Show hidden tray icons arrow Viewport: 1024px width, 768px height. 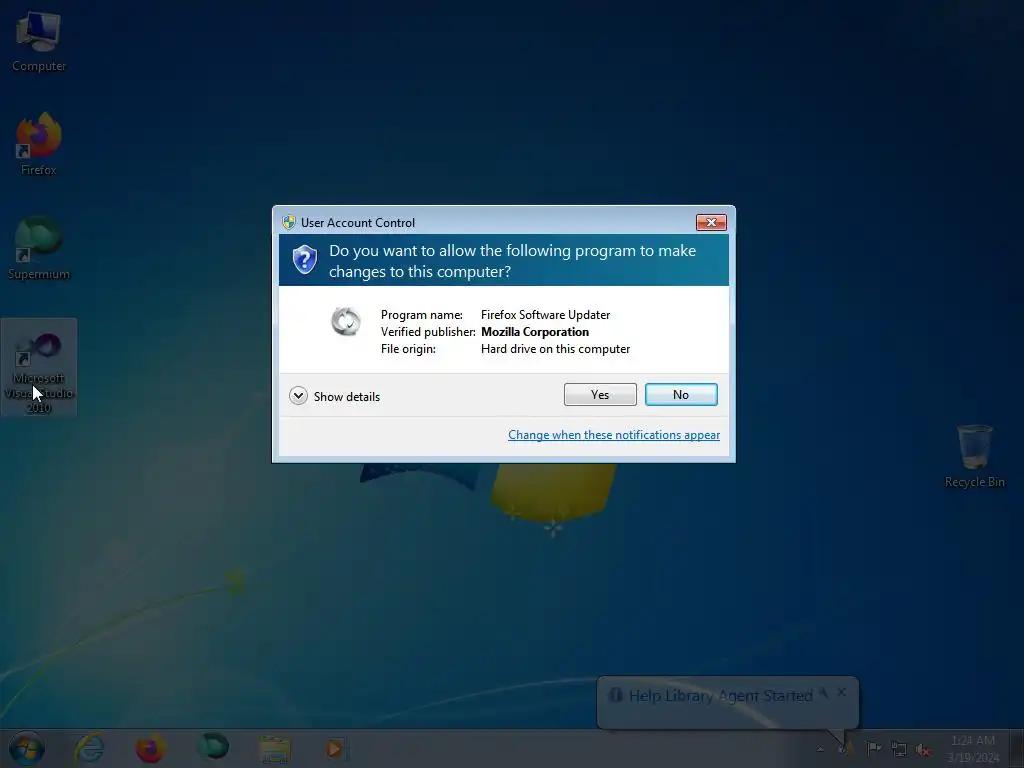[x=820, y=749]
